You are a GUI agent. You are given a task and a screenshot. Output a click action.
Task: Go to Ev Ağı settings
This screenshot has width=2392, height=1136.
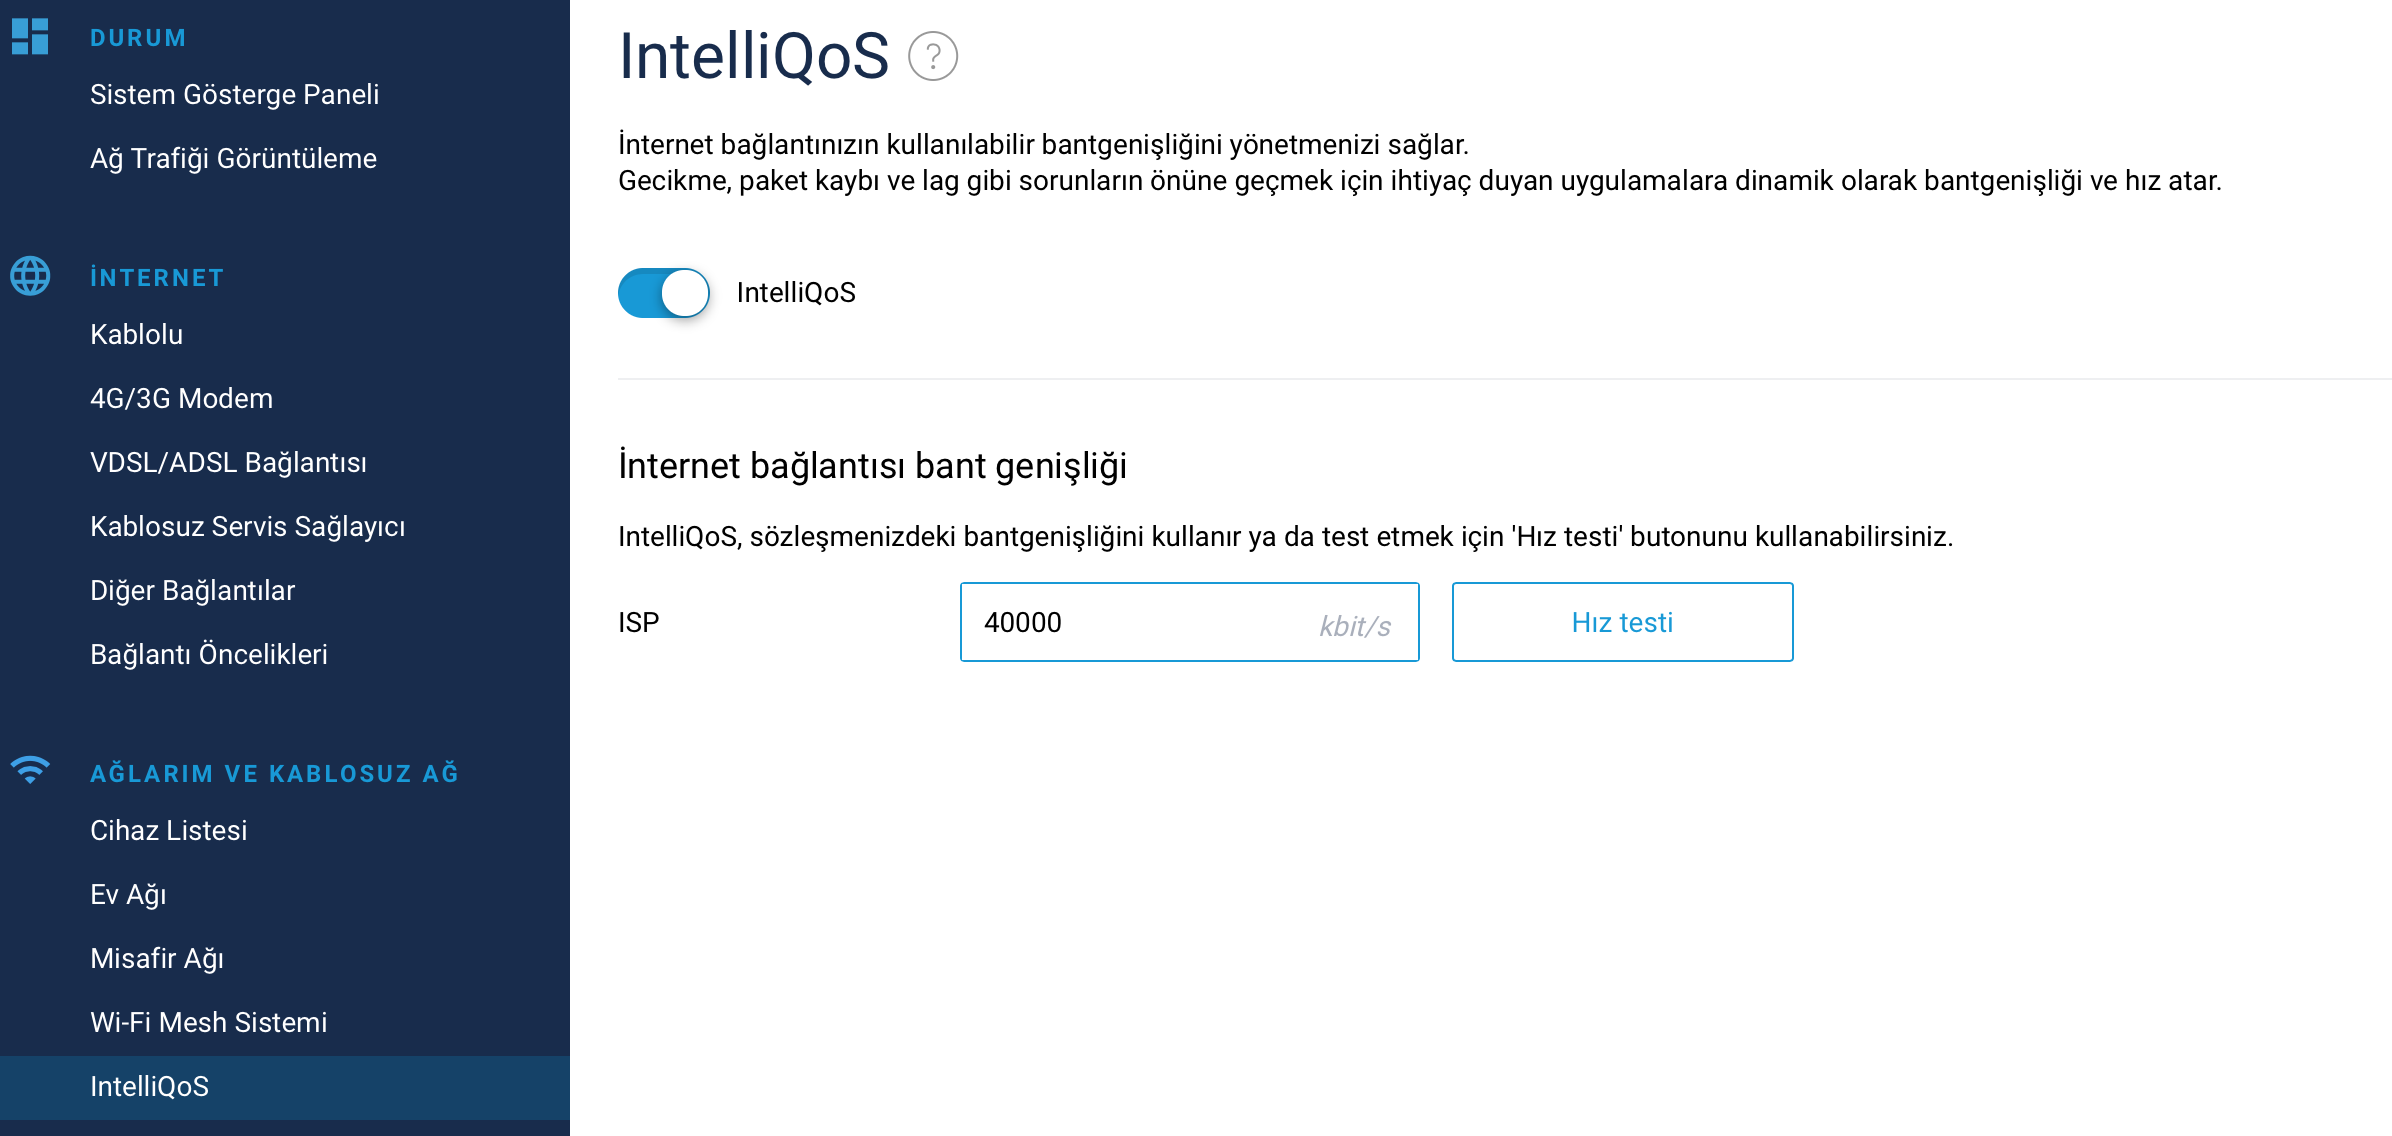(128, 895)
